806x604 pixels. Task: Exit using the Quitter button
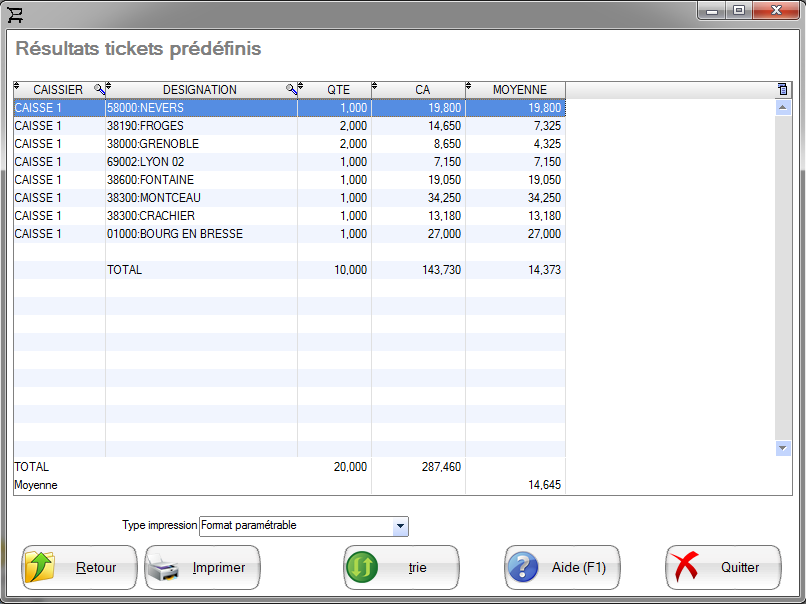[x=723, y=568]
